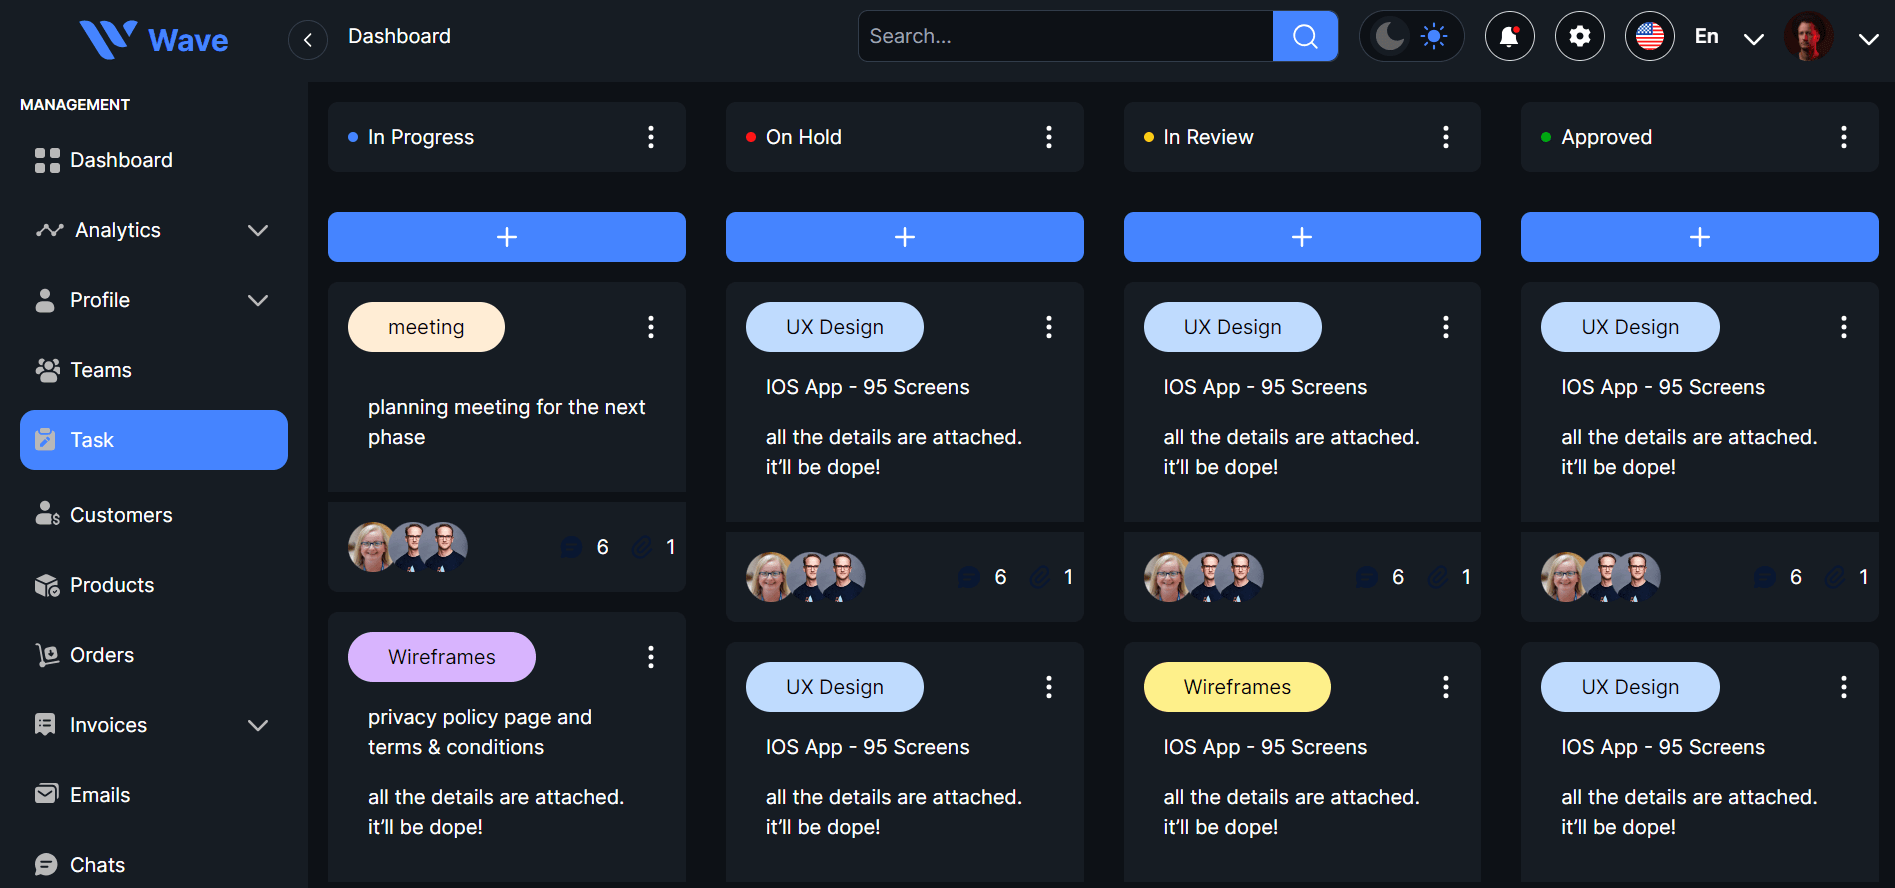Screen dimensions: 1895x888
Task: Add a task to Approved column
Action: [x=1700, y=237]
